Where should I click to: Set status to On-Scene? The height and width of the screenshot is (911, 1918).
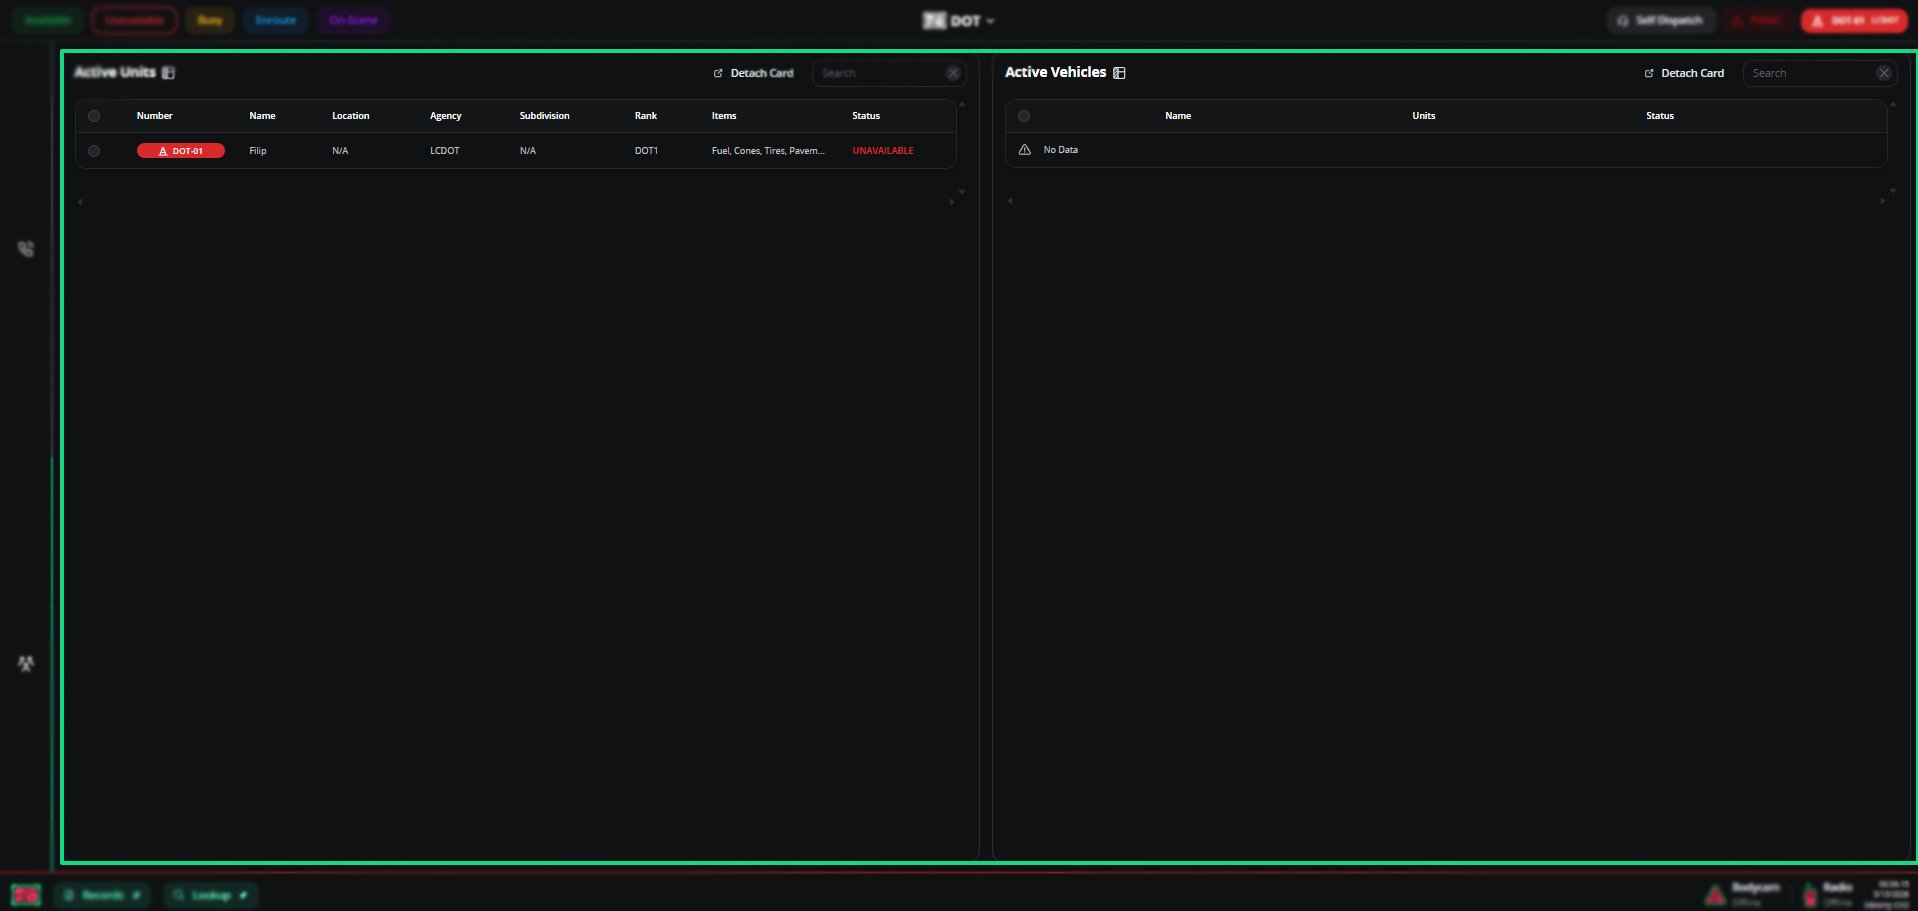click(354, 20)
